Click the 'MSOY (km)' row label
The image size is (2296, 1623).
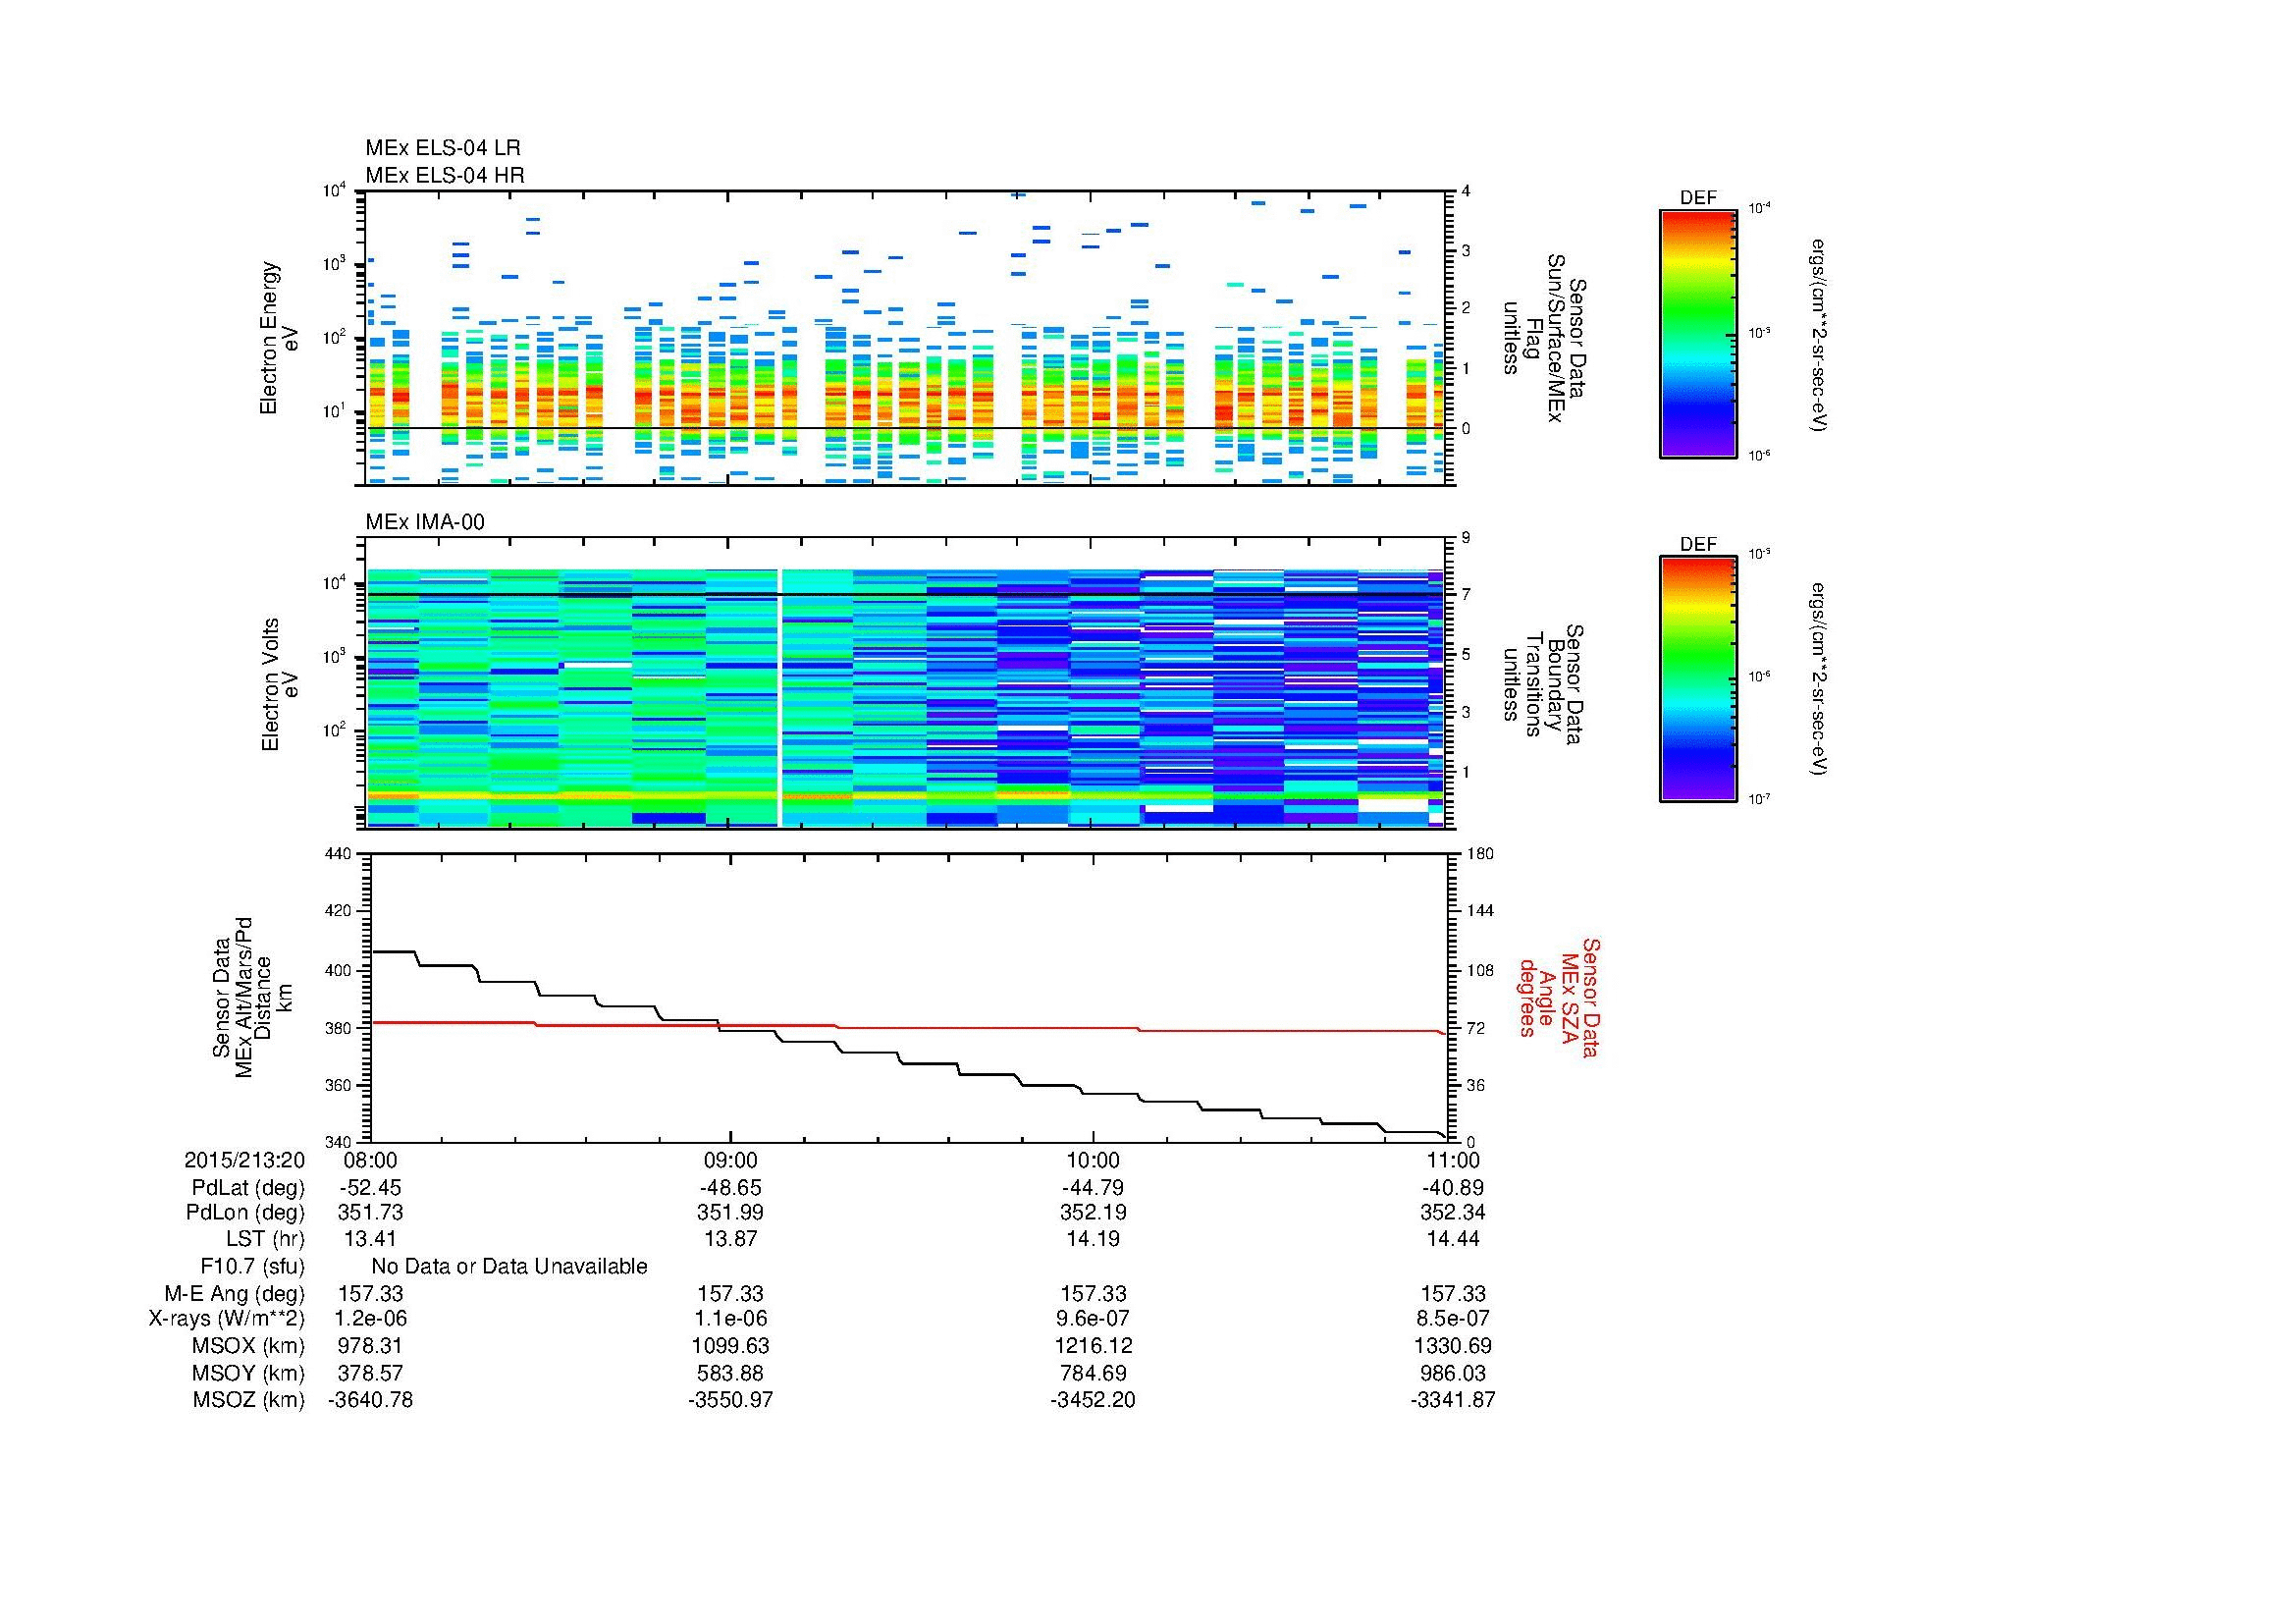[x=249, y=1373]
